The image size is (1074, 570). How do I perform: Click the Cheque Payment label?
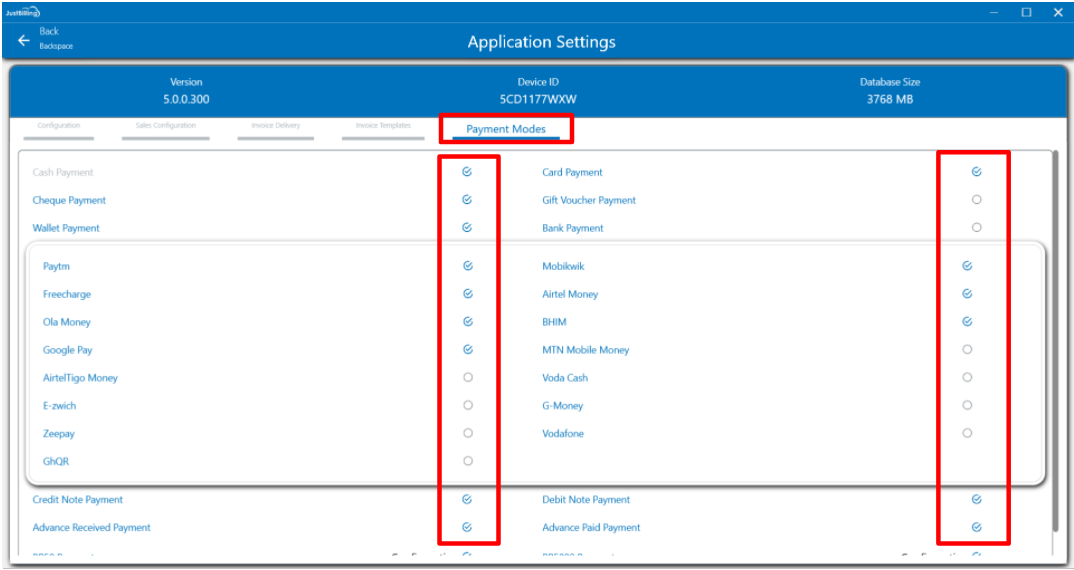[69, 200]
